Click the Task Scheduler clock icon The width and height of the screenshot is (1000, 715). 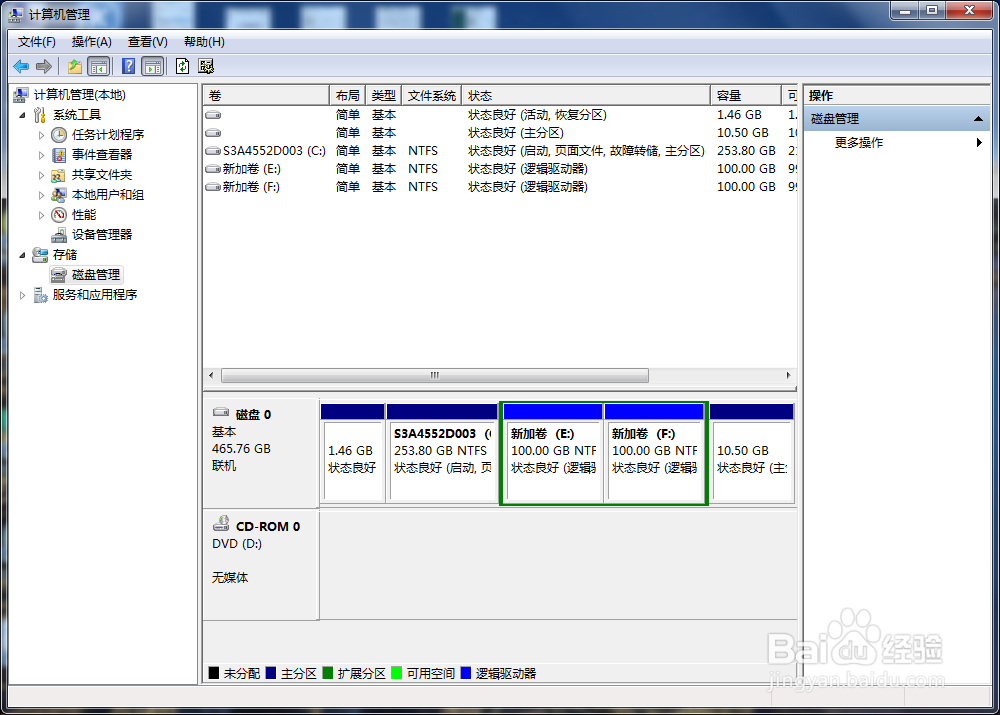tap(59, 135)
